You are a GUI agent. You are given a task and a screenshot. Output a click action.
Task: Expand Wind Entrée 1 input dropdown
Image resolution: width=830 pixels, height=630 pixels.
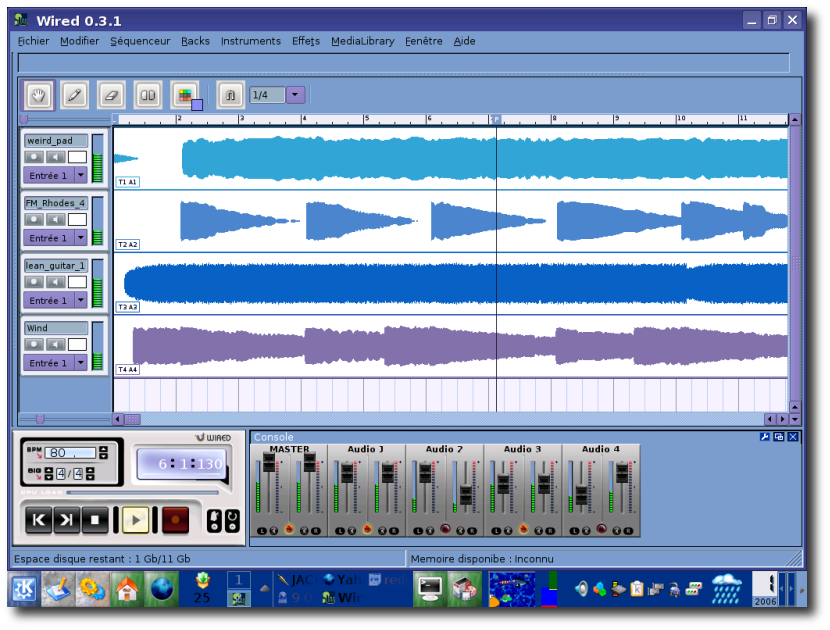click(x=80, y=363)
